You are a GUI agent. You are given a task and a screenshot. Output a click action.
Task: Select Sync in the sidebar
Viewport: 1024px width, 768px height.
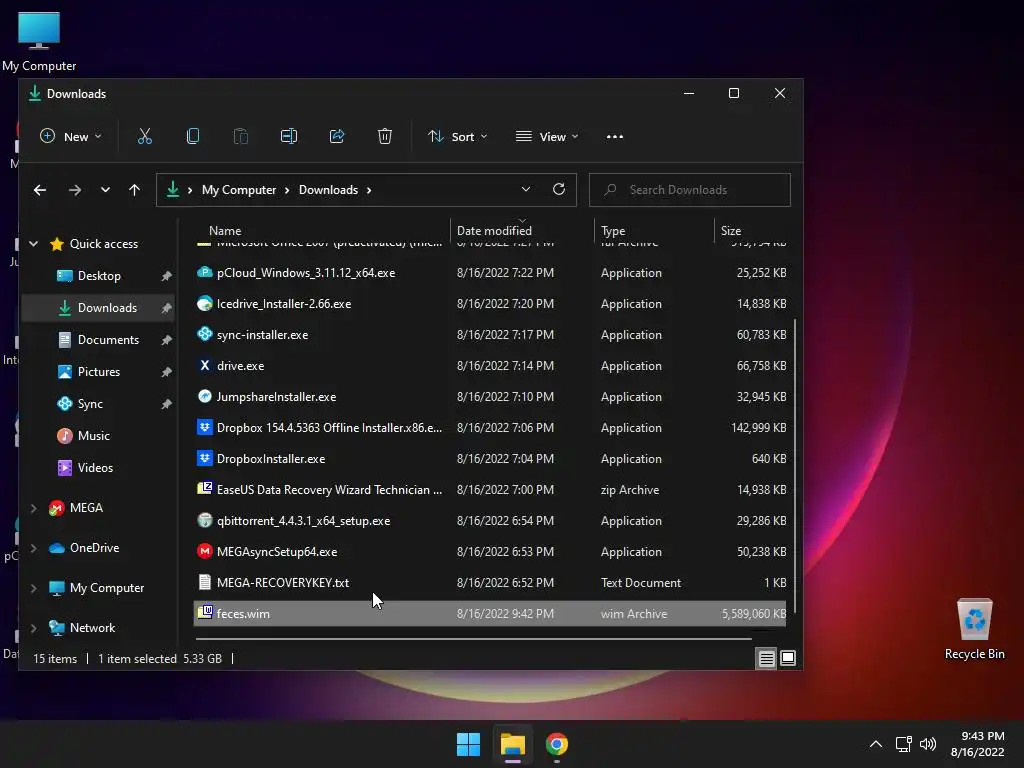99,404
